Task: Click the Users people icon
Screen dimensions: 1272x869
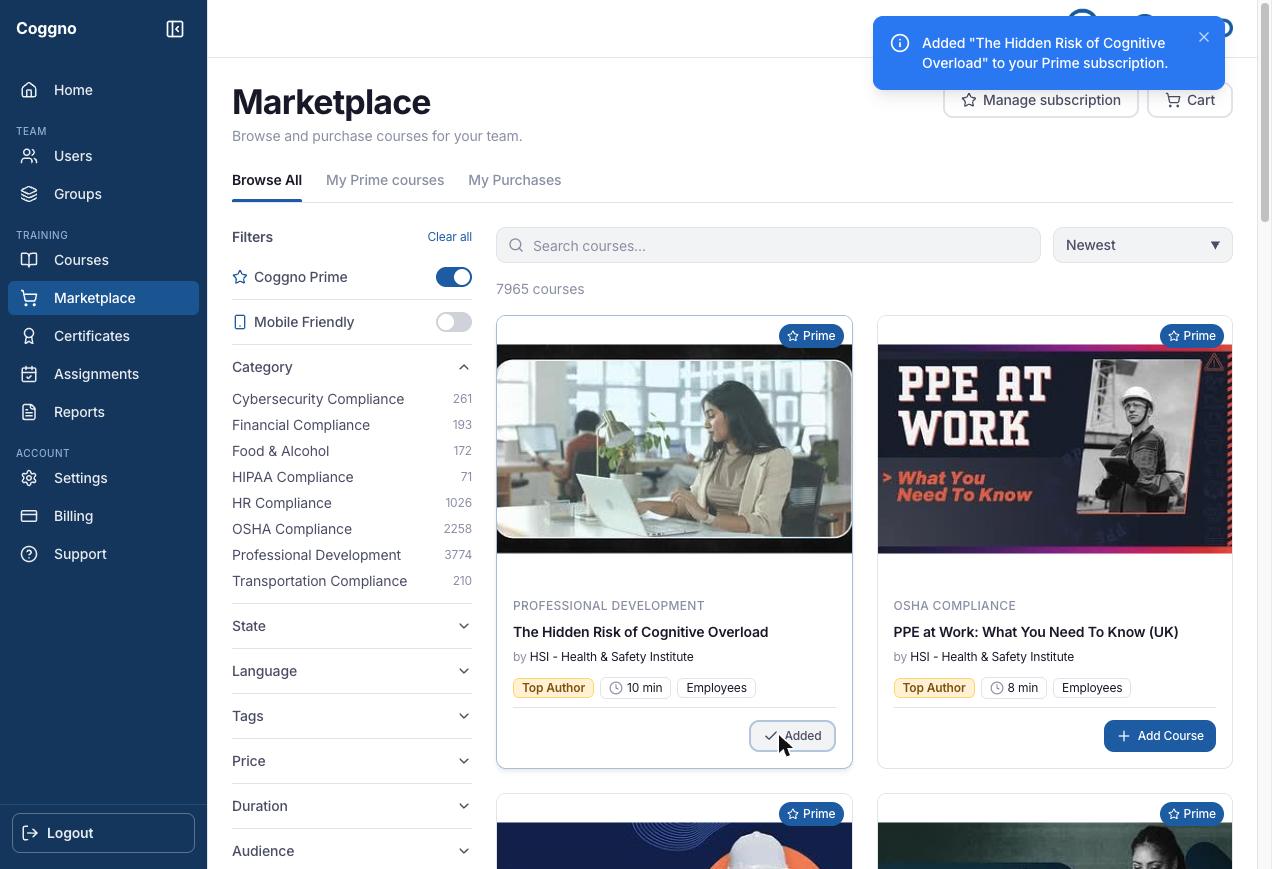Action: click(29, 156)
